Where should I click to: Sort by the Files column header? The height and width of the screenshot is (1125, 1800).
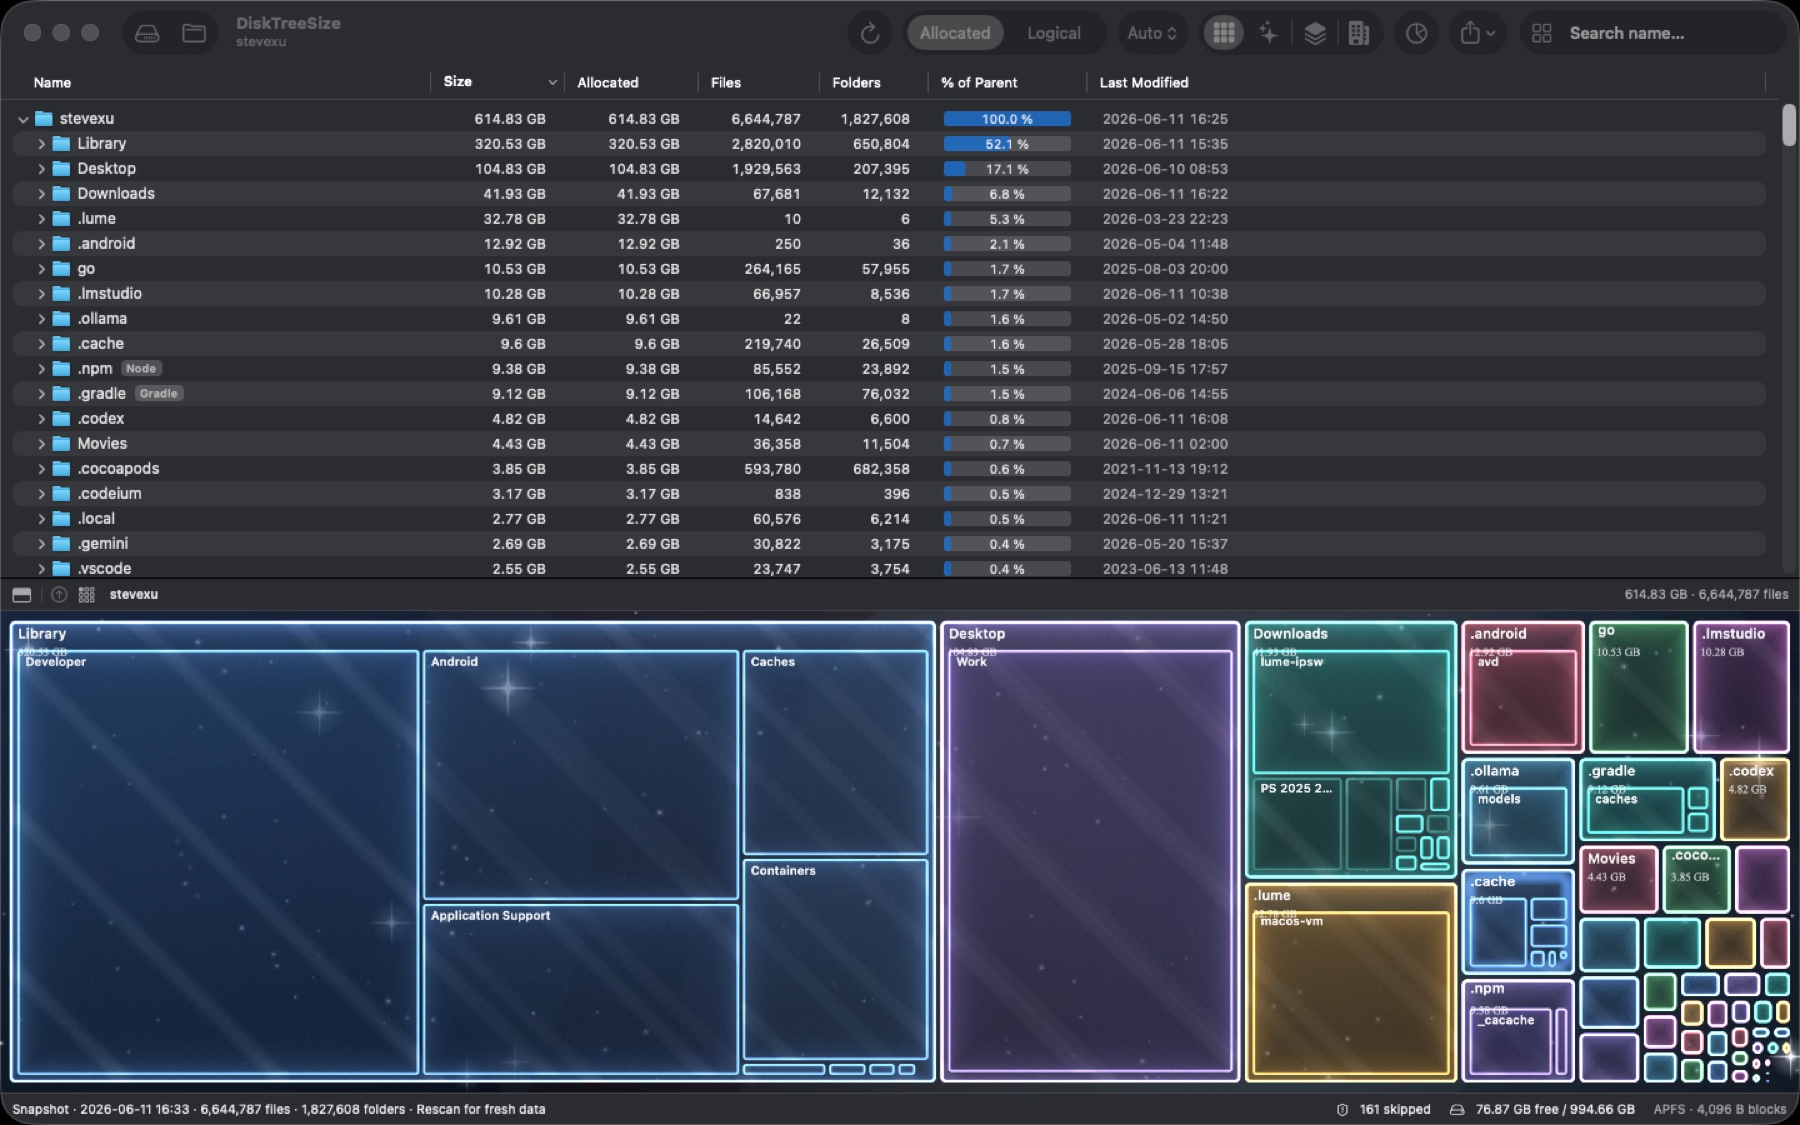click(x=757, y=82)
